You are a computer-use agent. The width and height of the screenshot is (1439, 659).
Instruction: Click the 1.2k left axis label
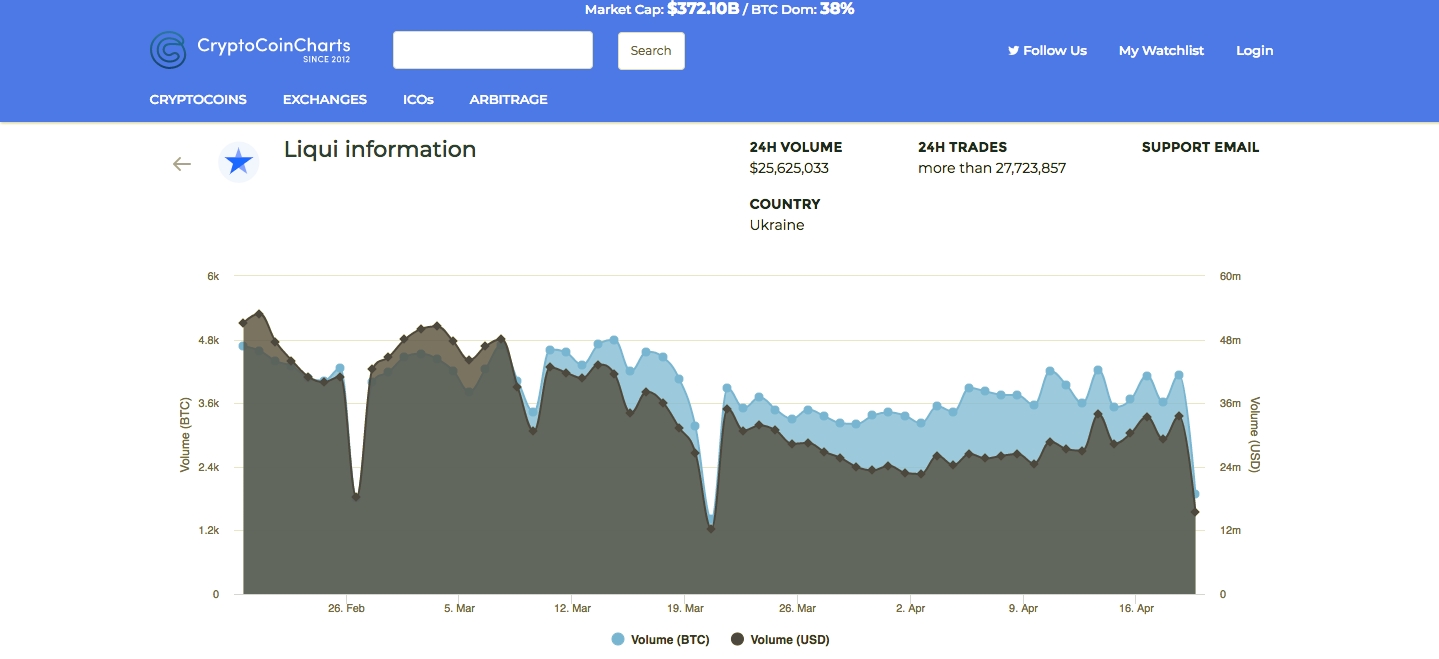tap(209, 531)
